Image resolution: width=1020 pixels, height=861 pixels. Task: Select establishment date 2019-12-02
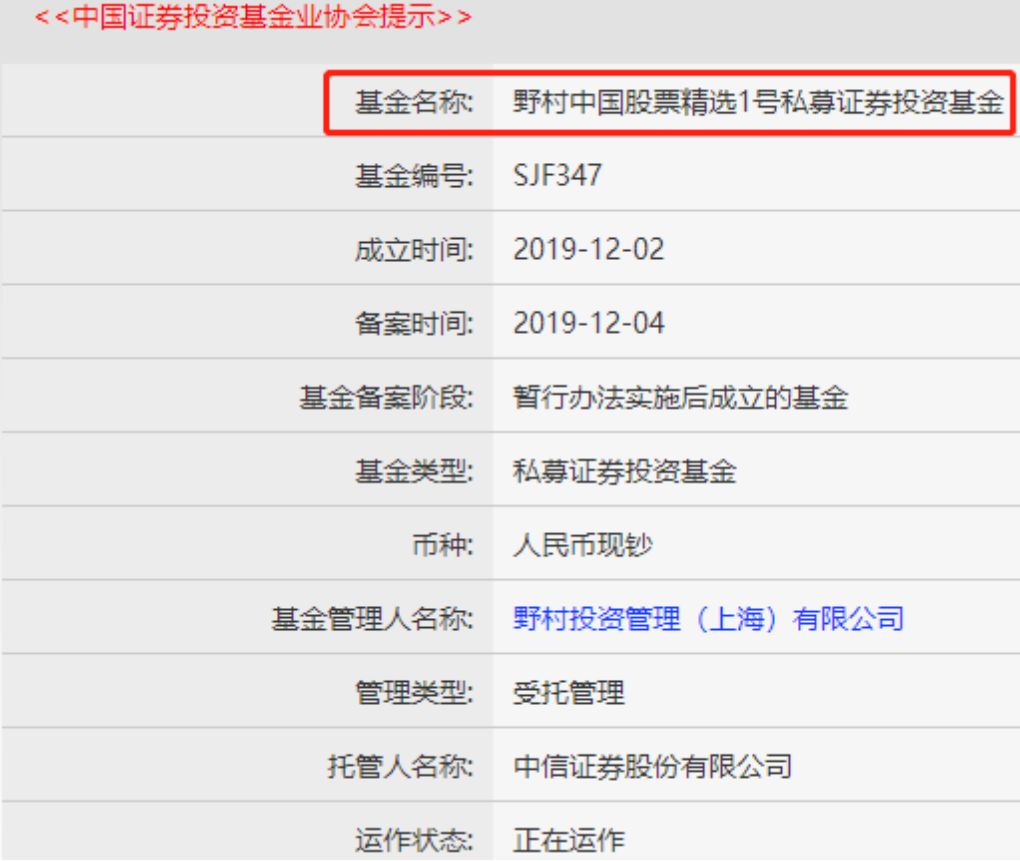tap(589, 250)
